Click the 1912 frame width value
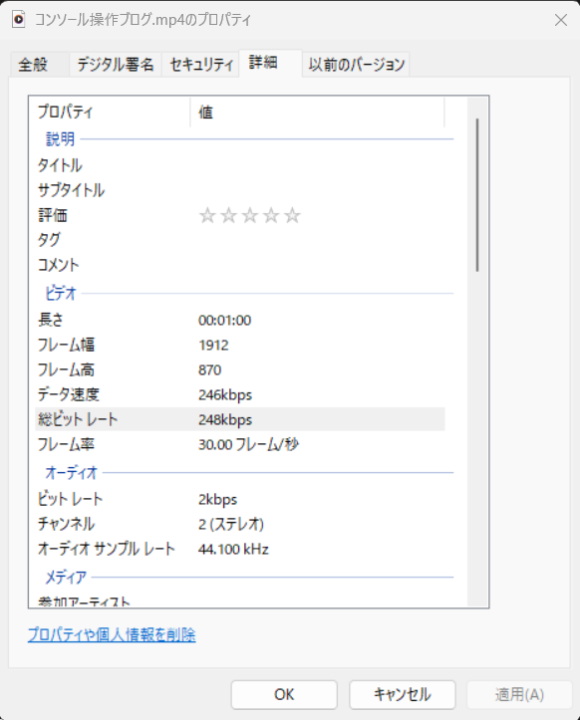This screenshot has height=720, width=580. [214, 345]
